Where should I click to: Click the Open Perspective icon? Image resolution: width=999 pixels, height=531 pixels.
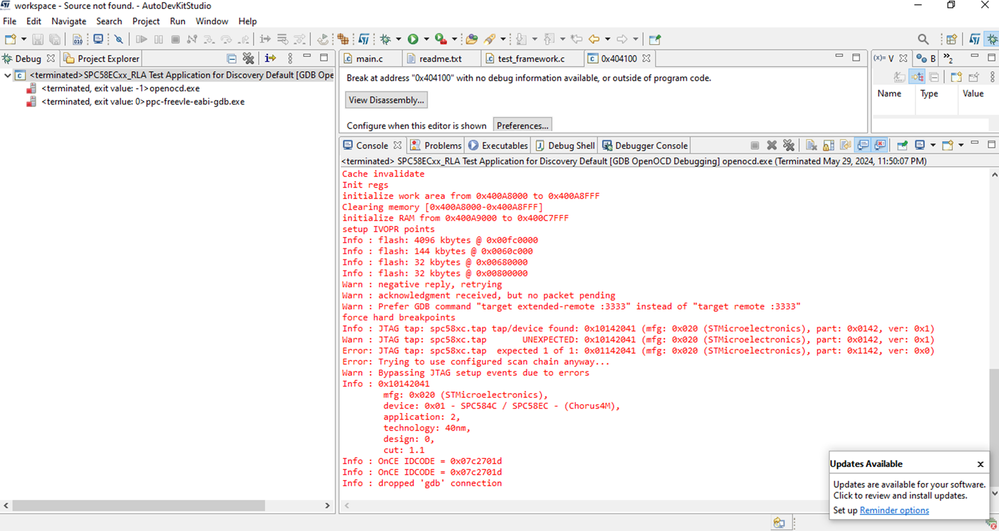click(951, 39)
